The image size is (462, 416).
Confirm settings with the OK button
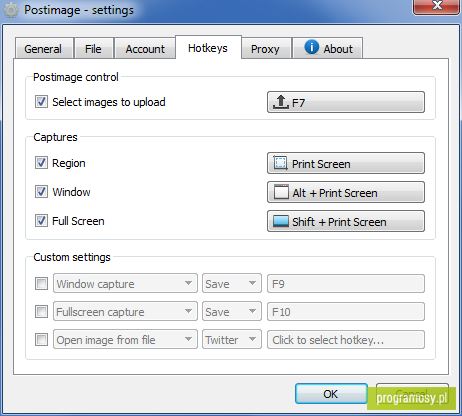click(x=331, y=394)
